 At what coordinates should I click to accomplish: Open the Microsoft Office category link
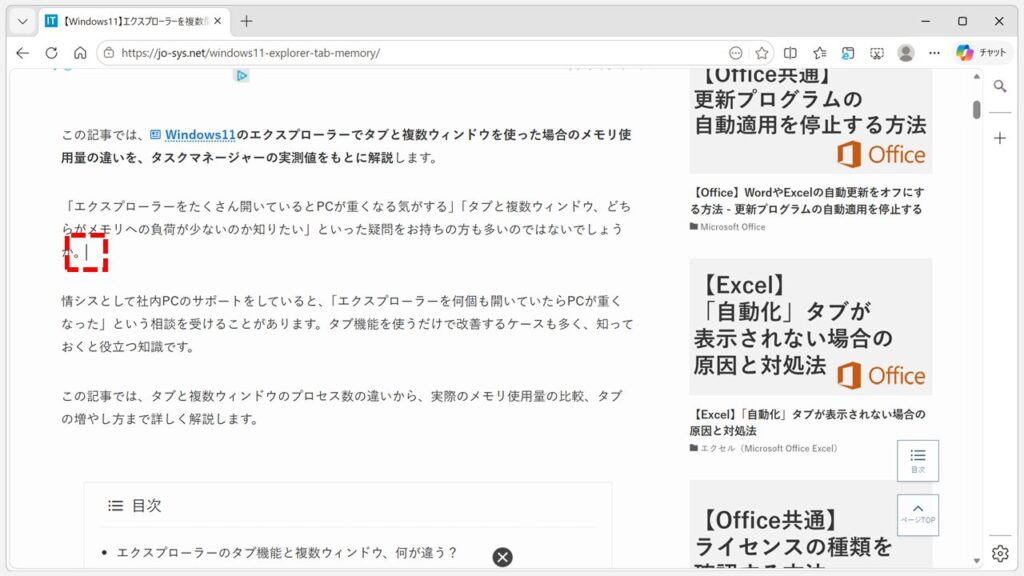[732, 227]
